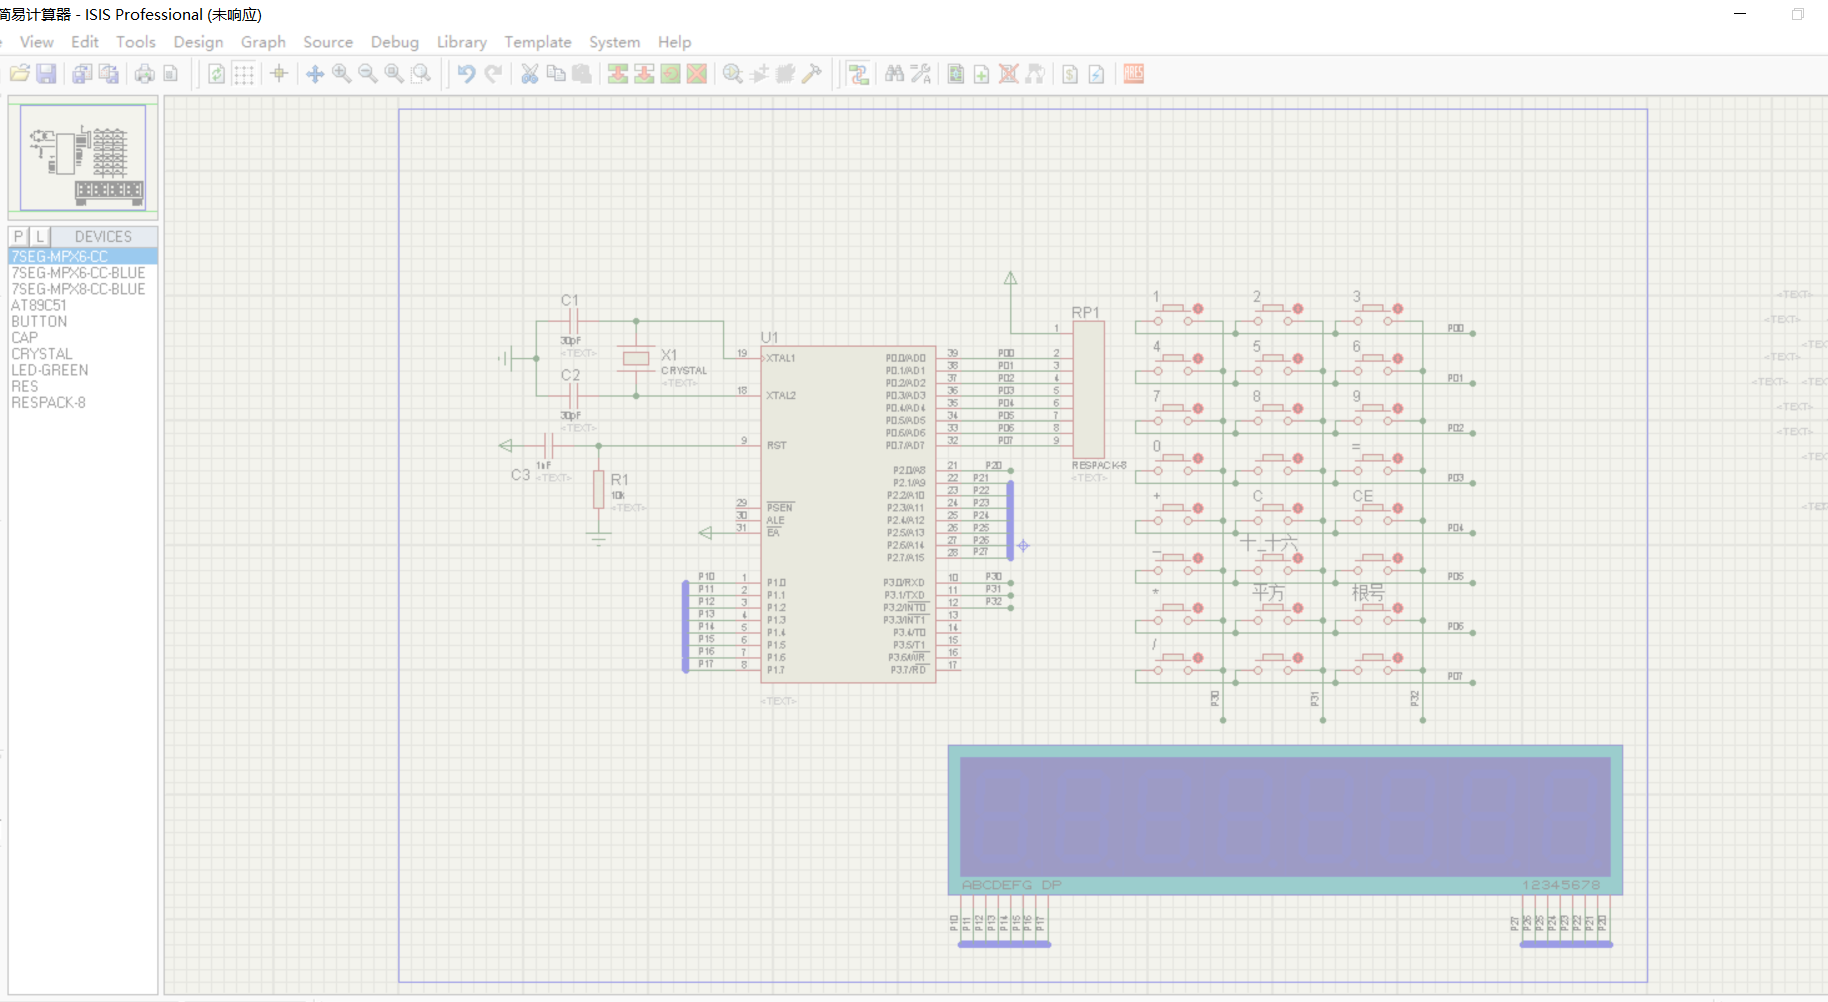
Task: Add a new sheet with plus icon
Action: [982, 74]
